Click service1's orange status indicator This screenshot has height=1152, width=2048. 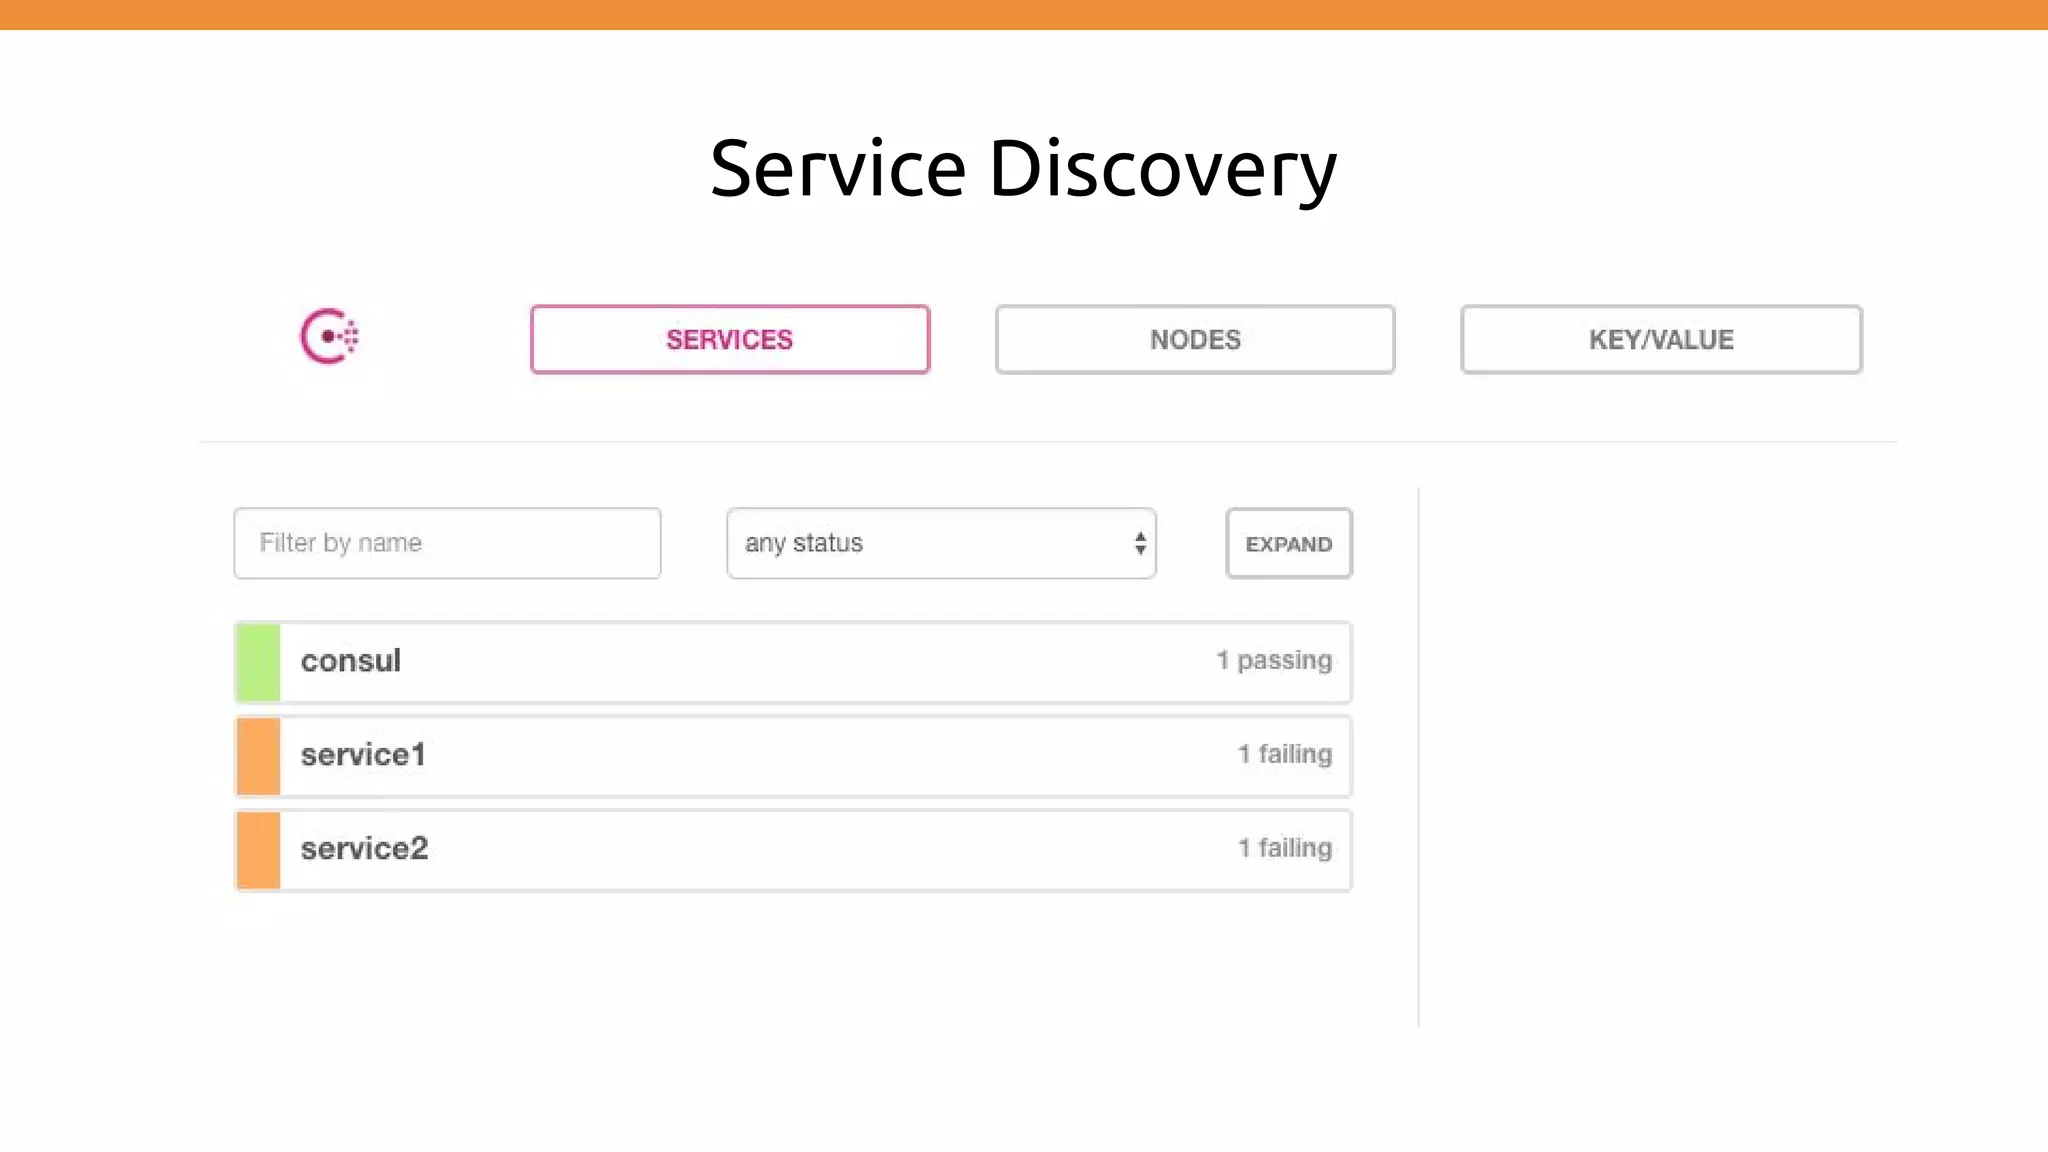tap(258, 756)
